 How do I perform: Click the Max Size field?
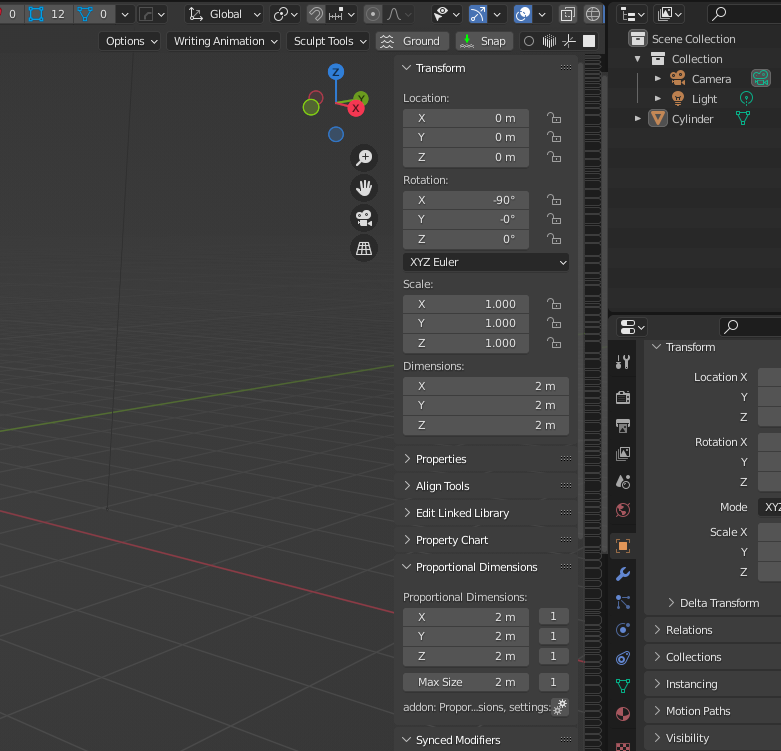pyautogui.click(x=466, y=682)
